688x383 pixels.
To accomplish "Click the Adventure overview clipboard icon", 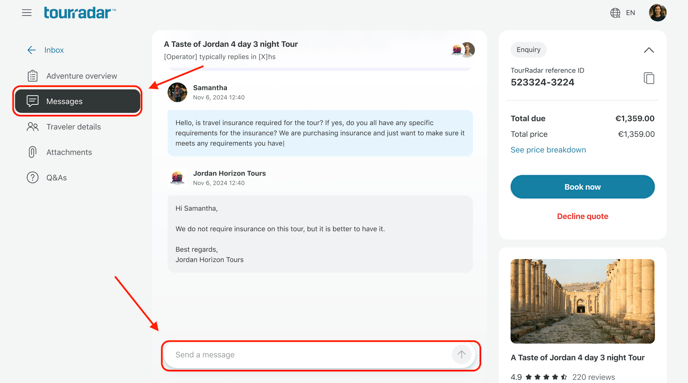I will pos(32,76).
